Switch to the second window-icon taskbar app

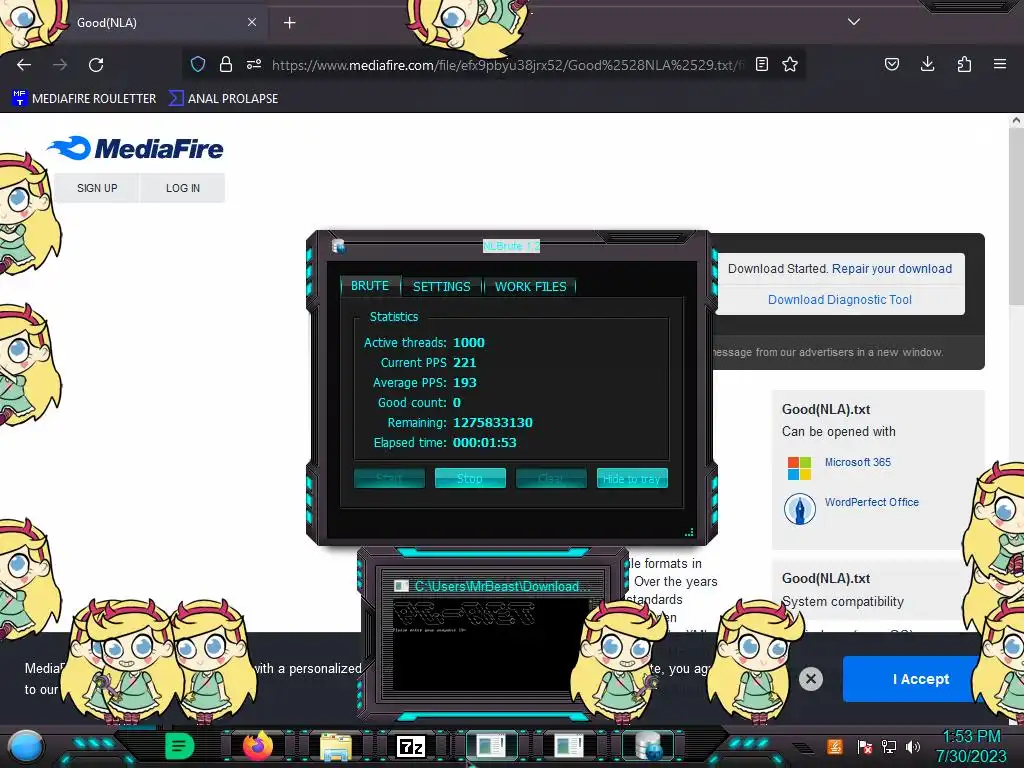[x=568, y=746]
